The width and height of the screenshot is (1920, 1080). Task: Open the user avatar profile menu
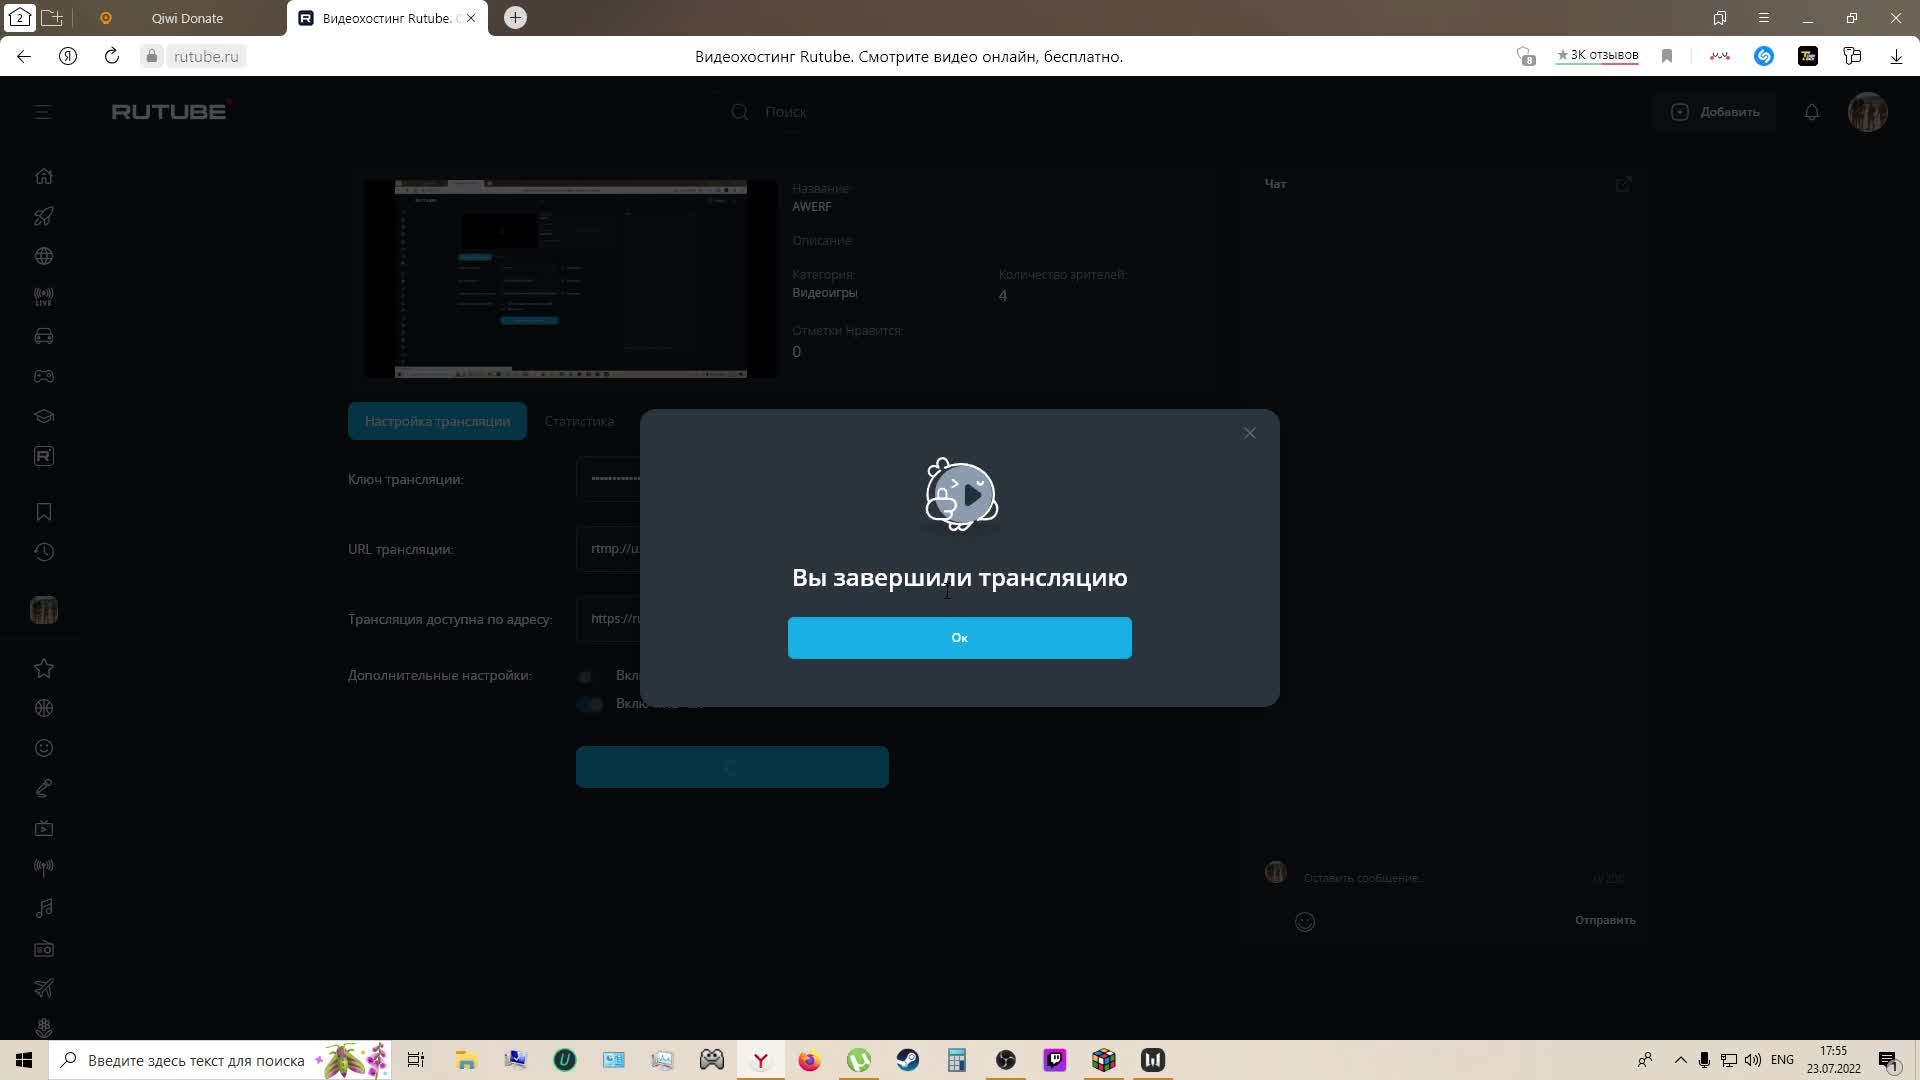pyautogui.click(x=1867, y=112)
